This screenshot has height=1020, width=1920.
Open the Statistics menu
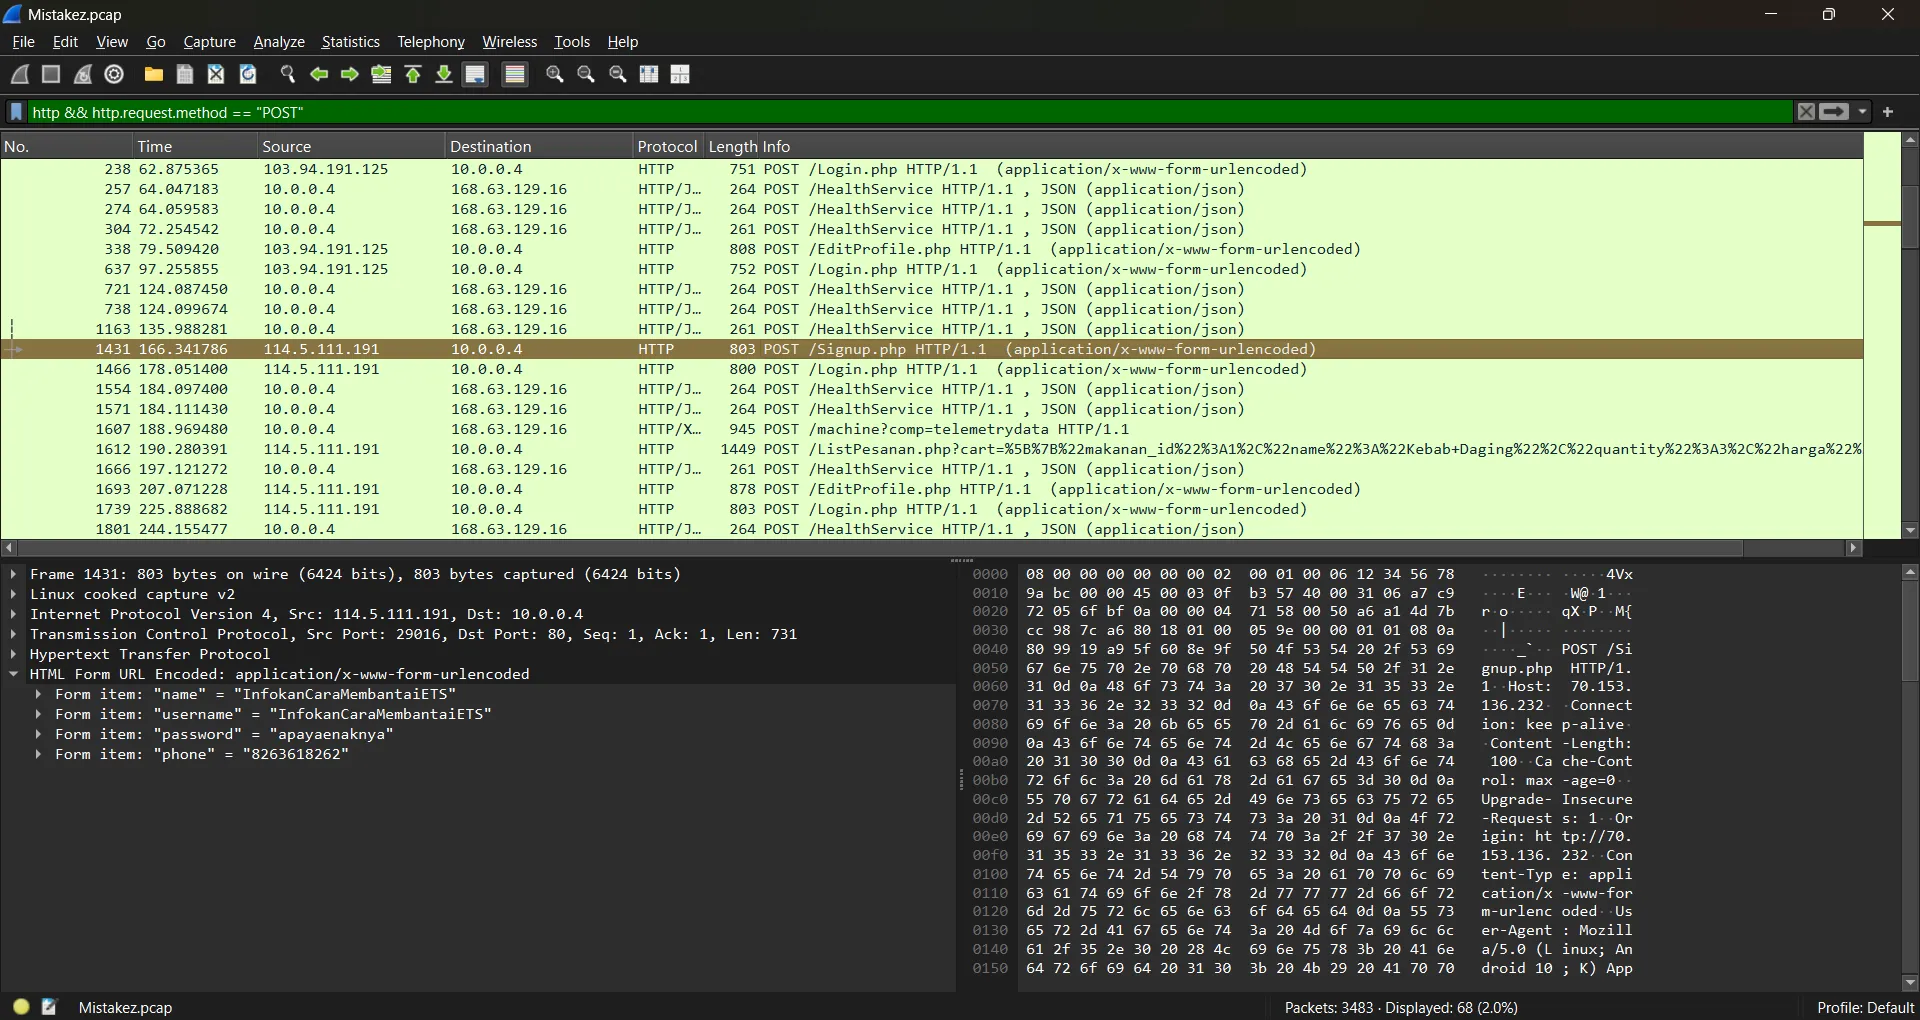click(350, 42)
